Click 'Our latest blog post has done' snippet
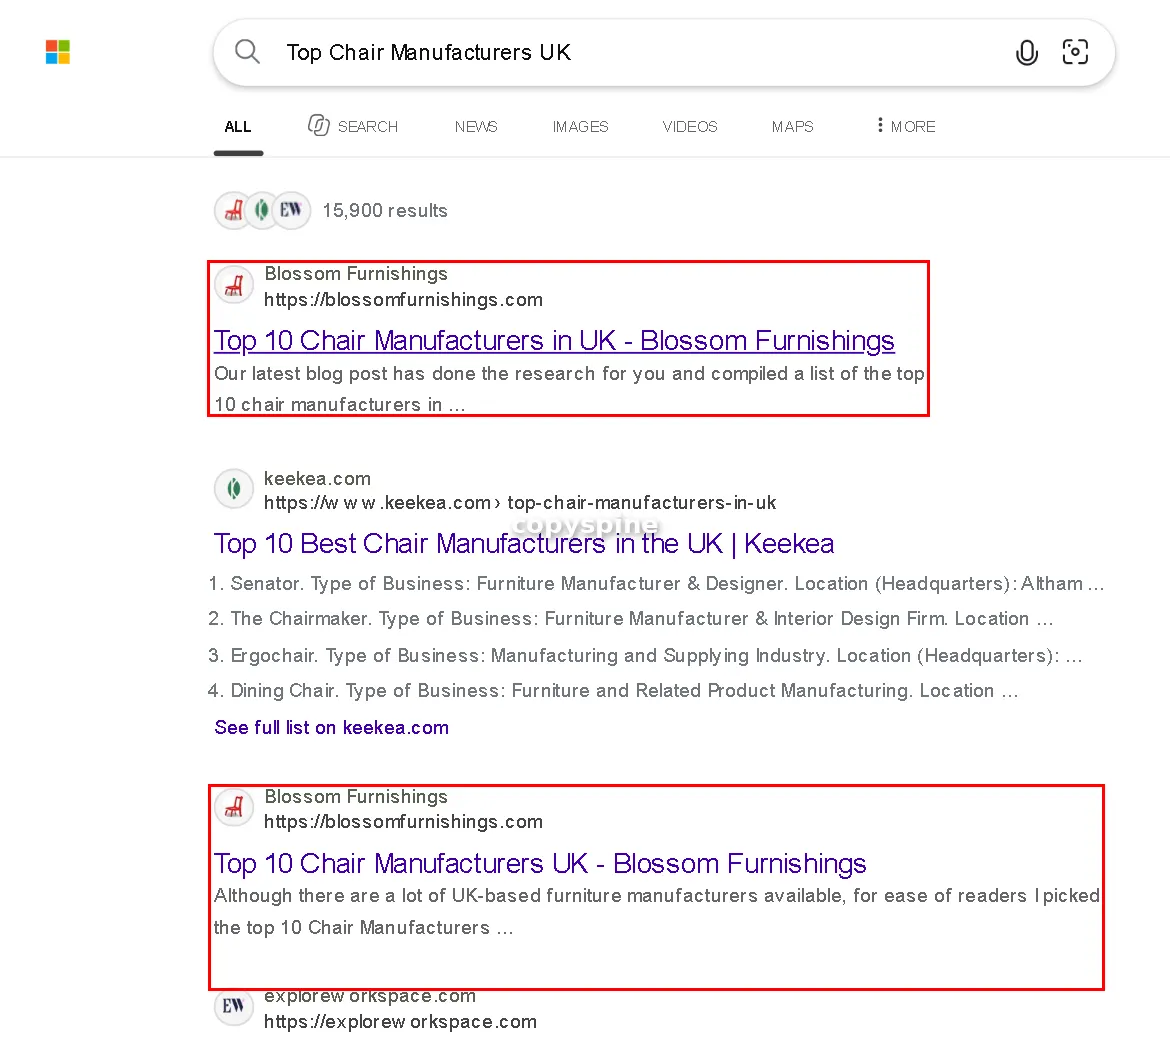The image size is (1170, 1042). tap(569, 389)
